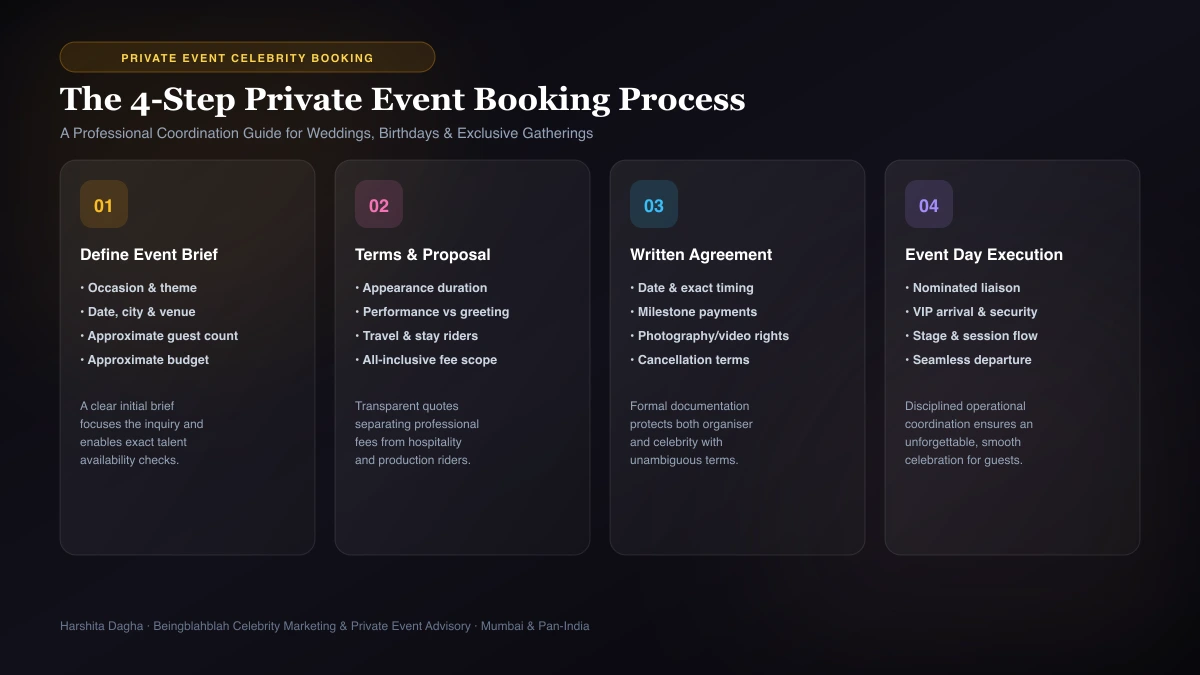The image size is (1200, 675).
Task: Click the 'A clear initial brief' description paragraph
Action: (x=142, y=433)
